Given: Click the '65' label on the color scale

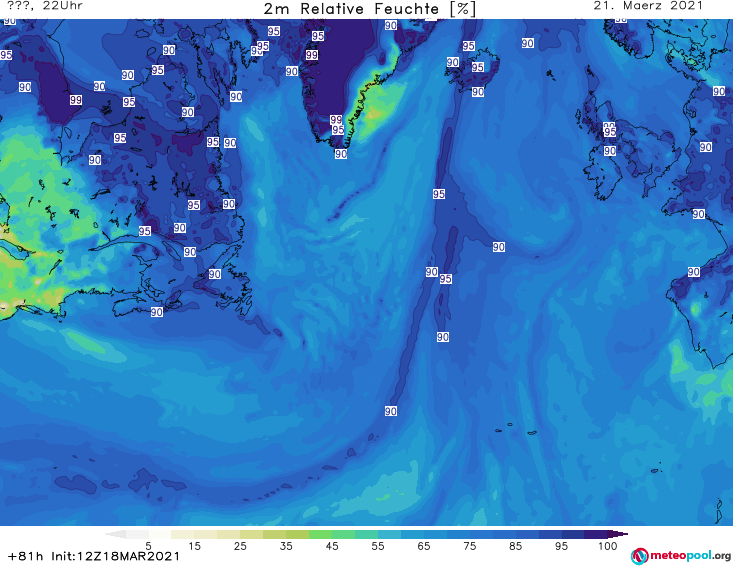Looking at the screenshot, I should coord(424,546).
